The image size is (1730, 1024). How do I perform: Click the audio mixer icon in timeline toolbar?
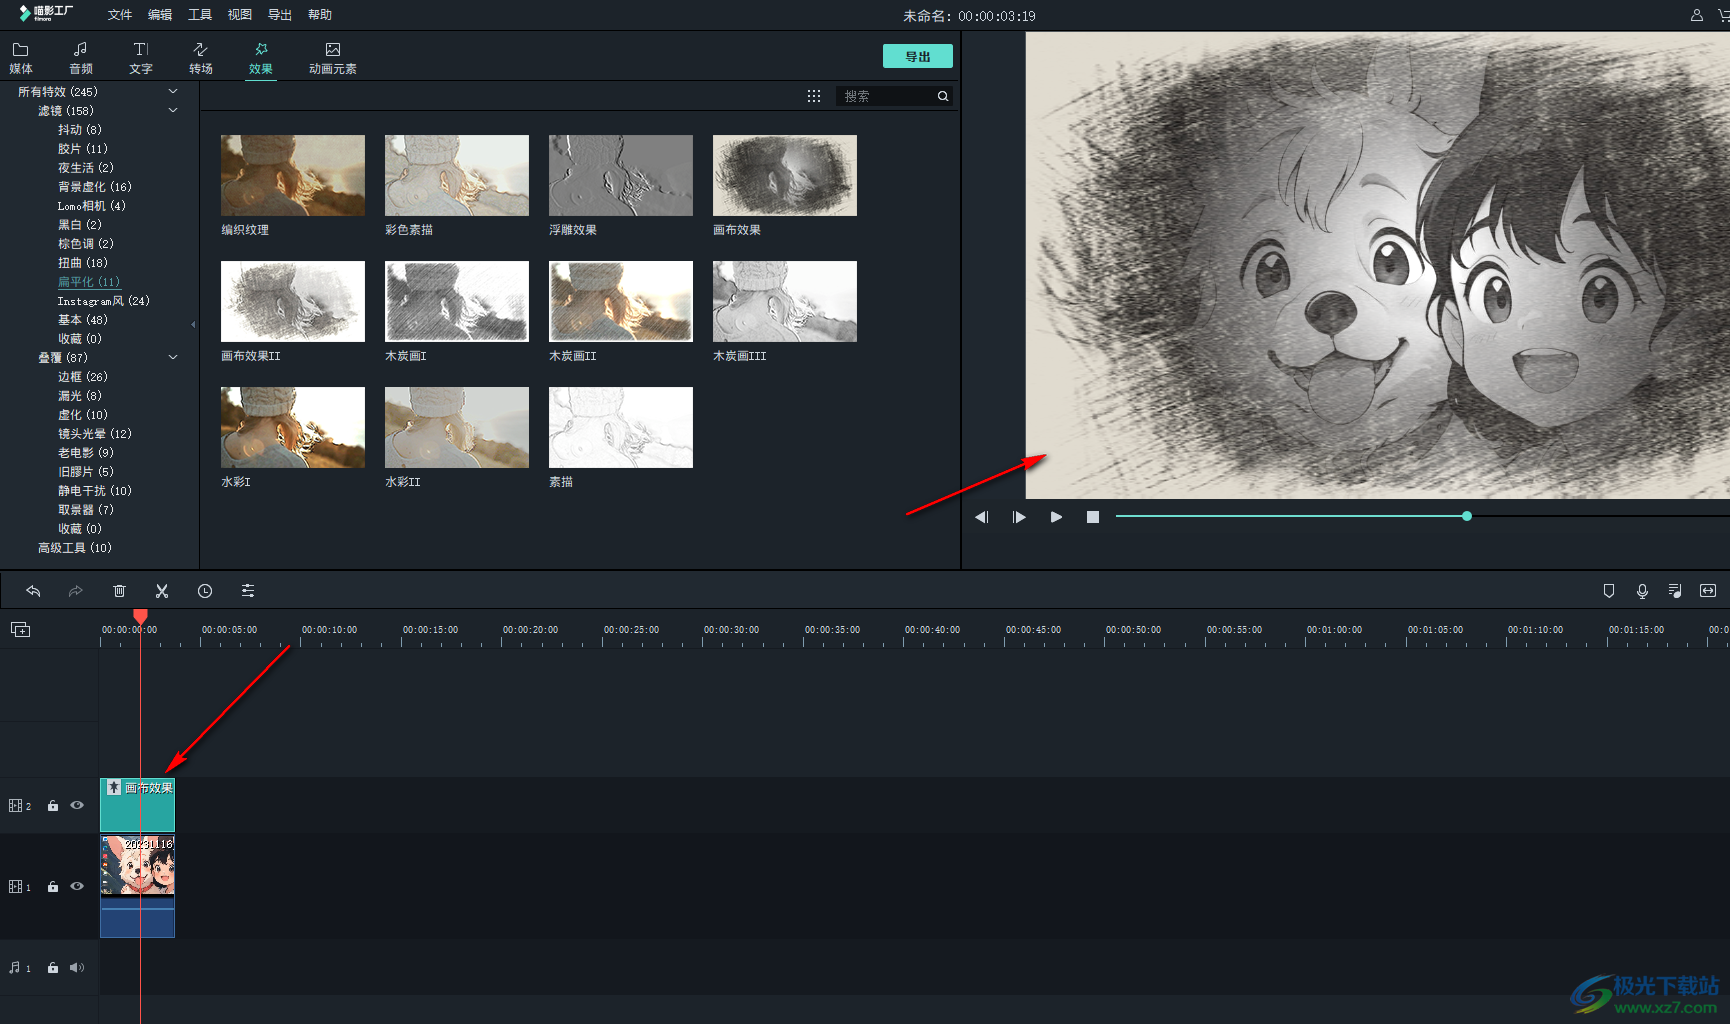pos(1675,591)
